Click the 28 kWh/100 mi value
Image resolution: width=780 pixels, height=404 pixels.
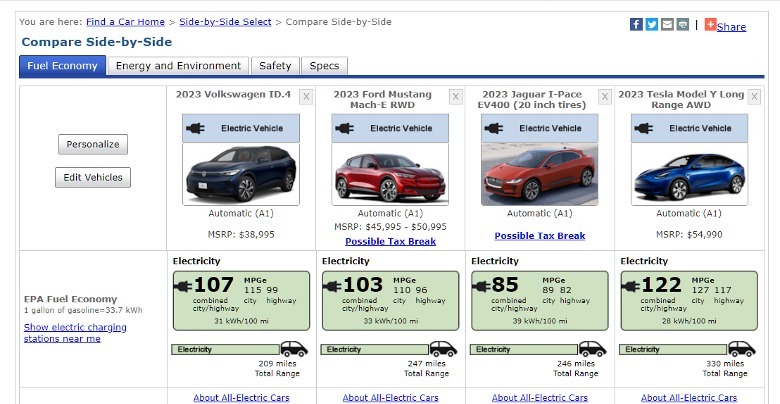(x=689, y=321)
